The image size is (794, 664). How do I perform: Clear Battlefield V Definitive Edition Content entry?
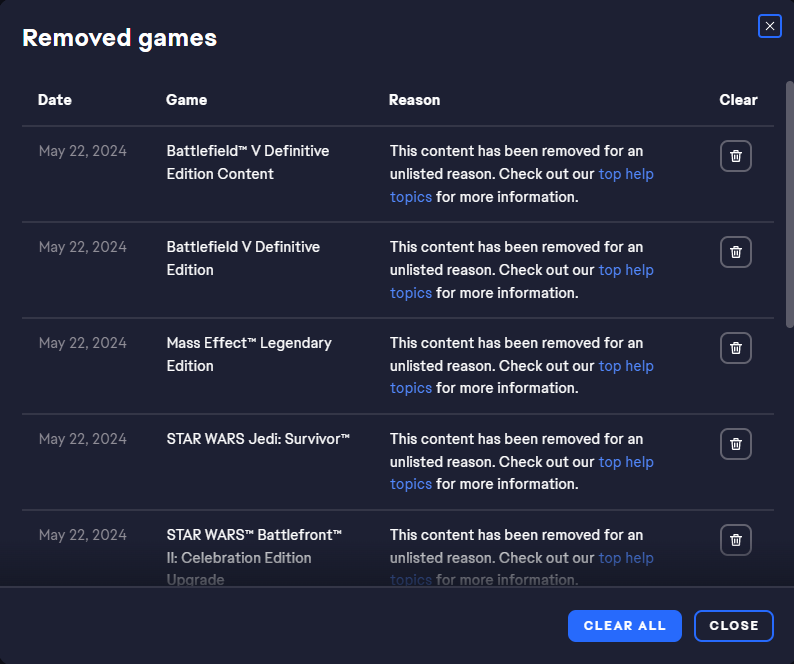click(736, 156)
